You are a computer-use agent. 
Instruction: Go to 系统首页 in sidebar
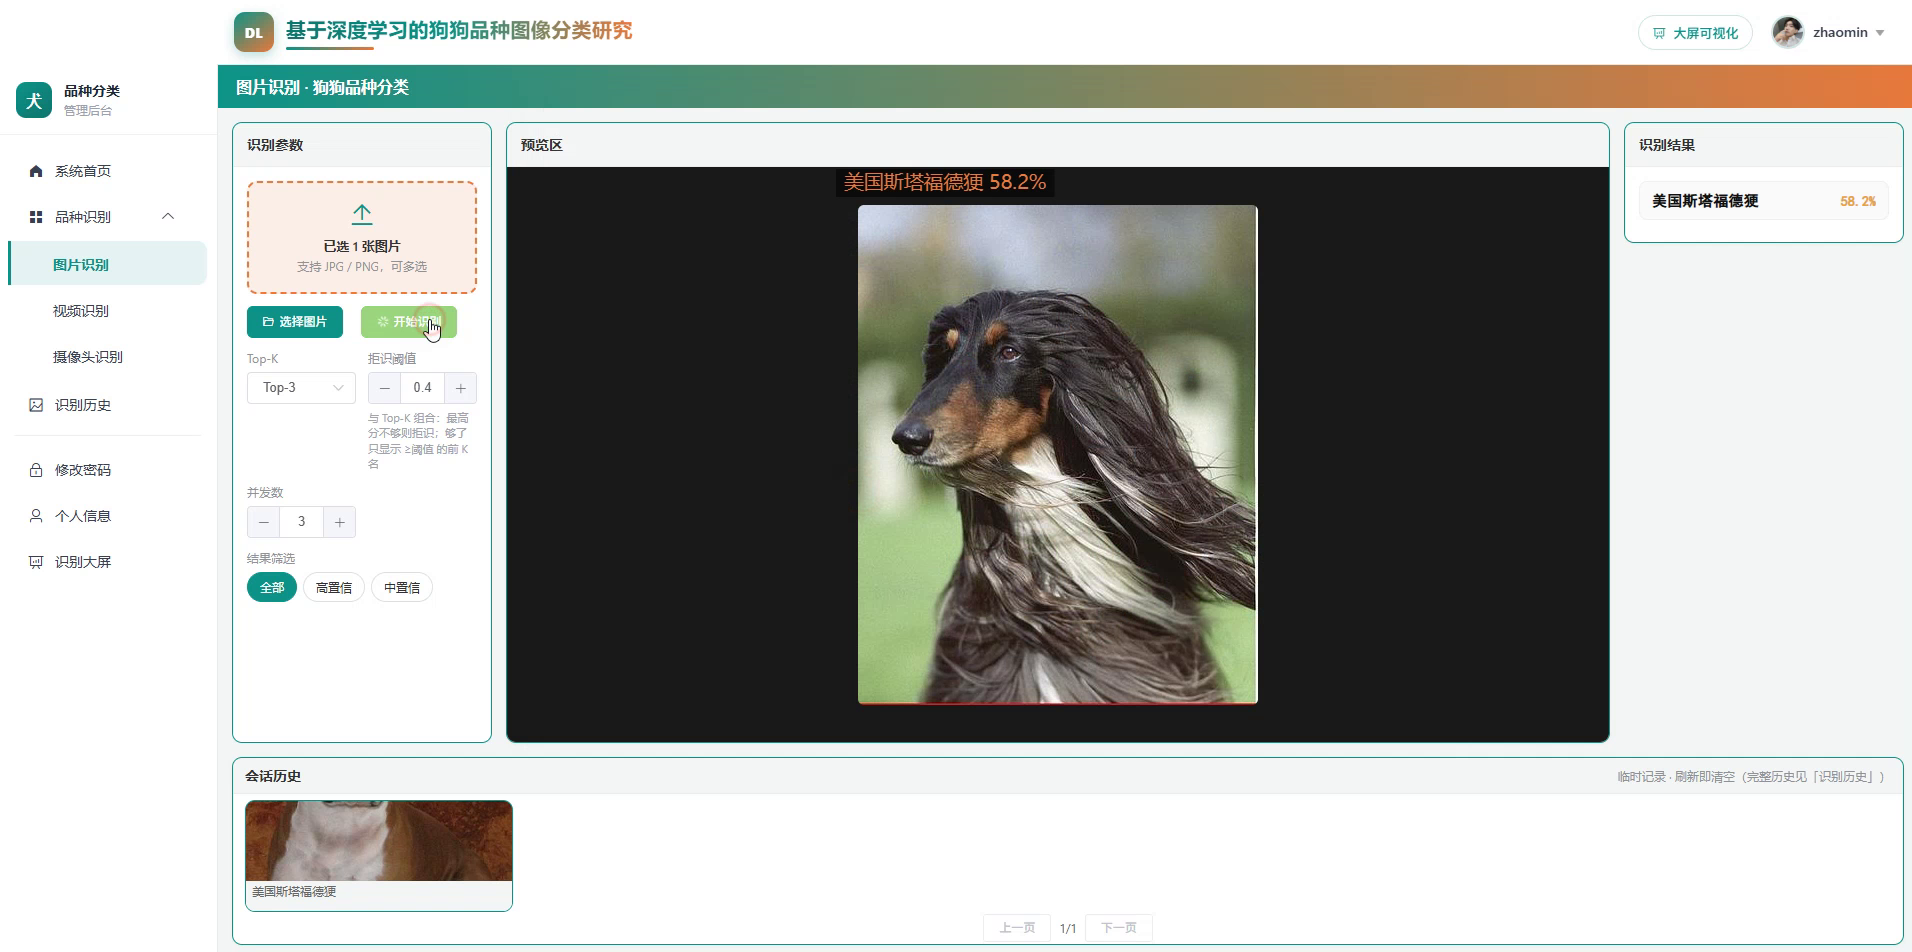pyautogui.click(x=108, y=171)
